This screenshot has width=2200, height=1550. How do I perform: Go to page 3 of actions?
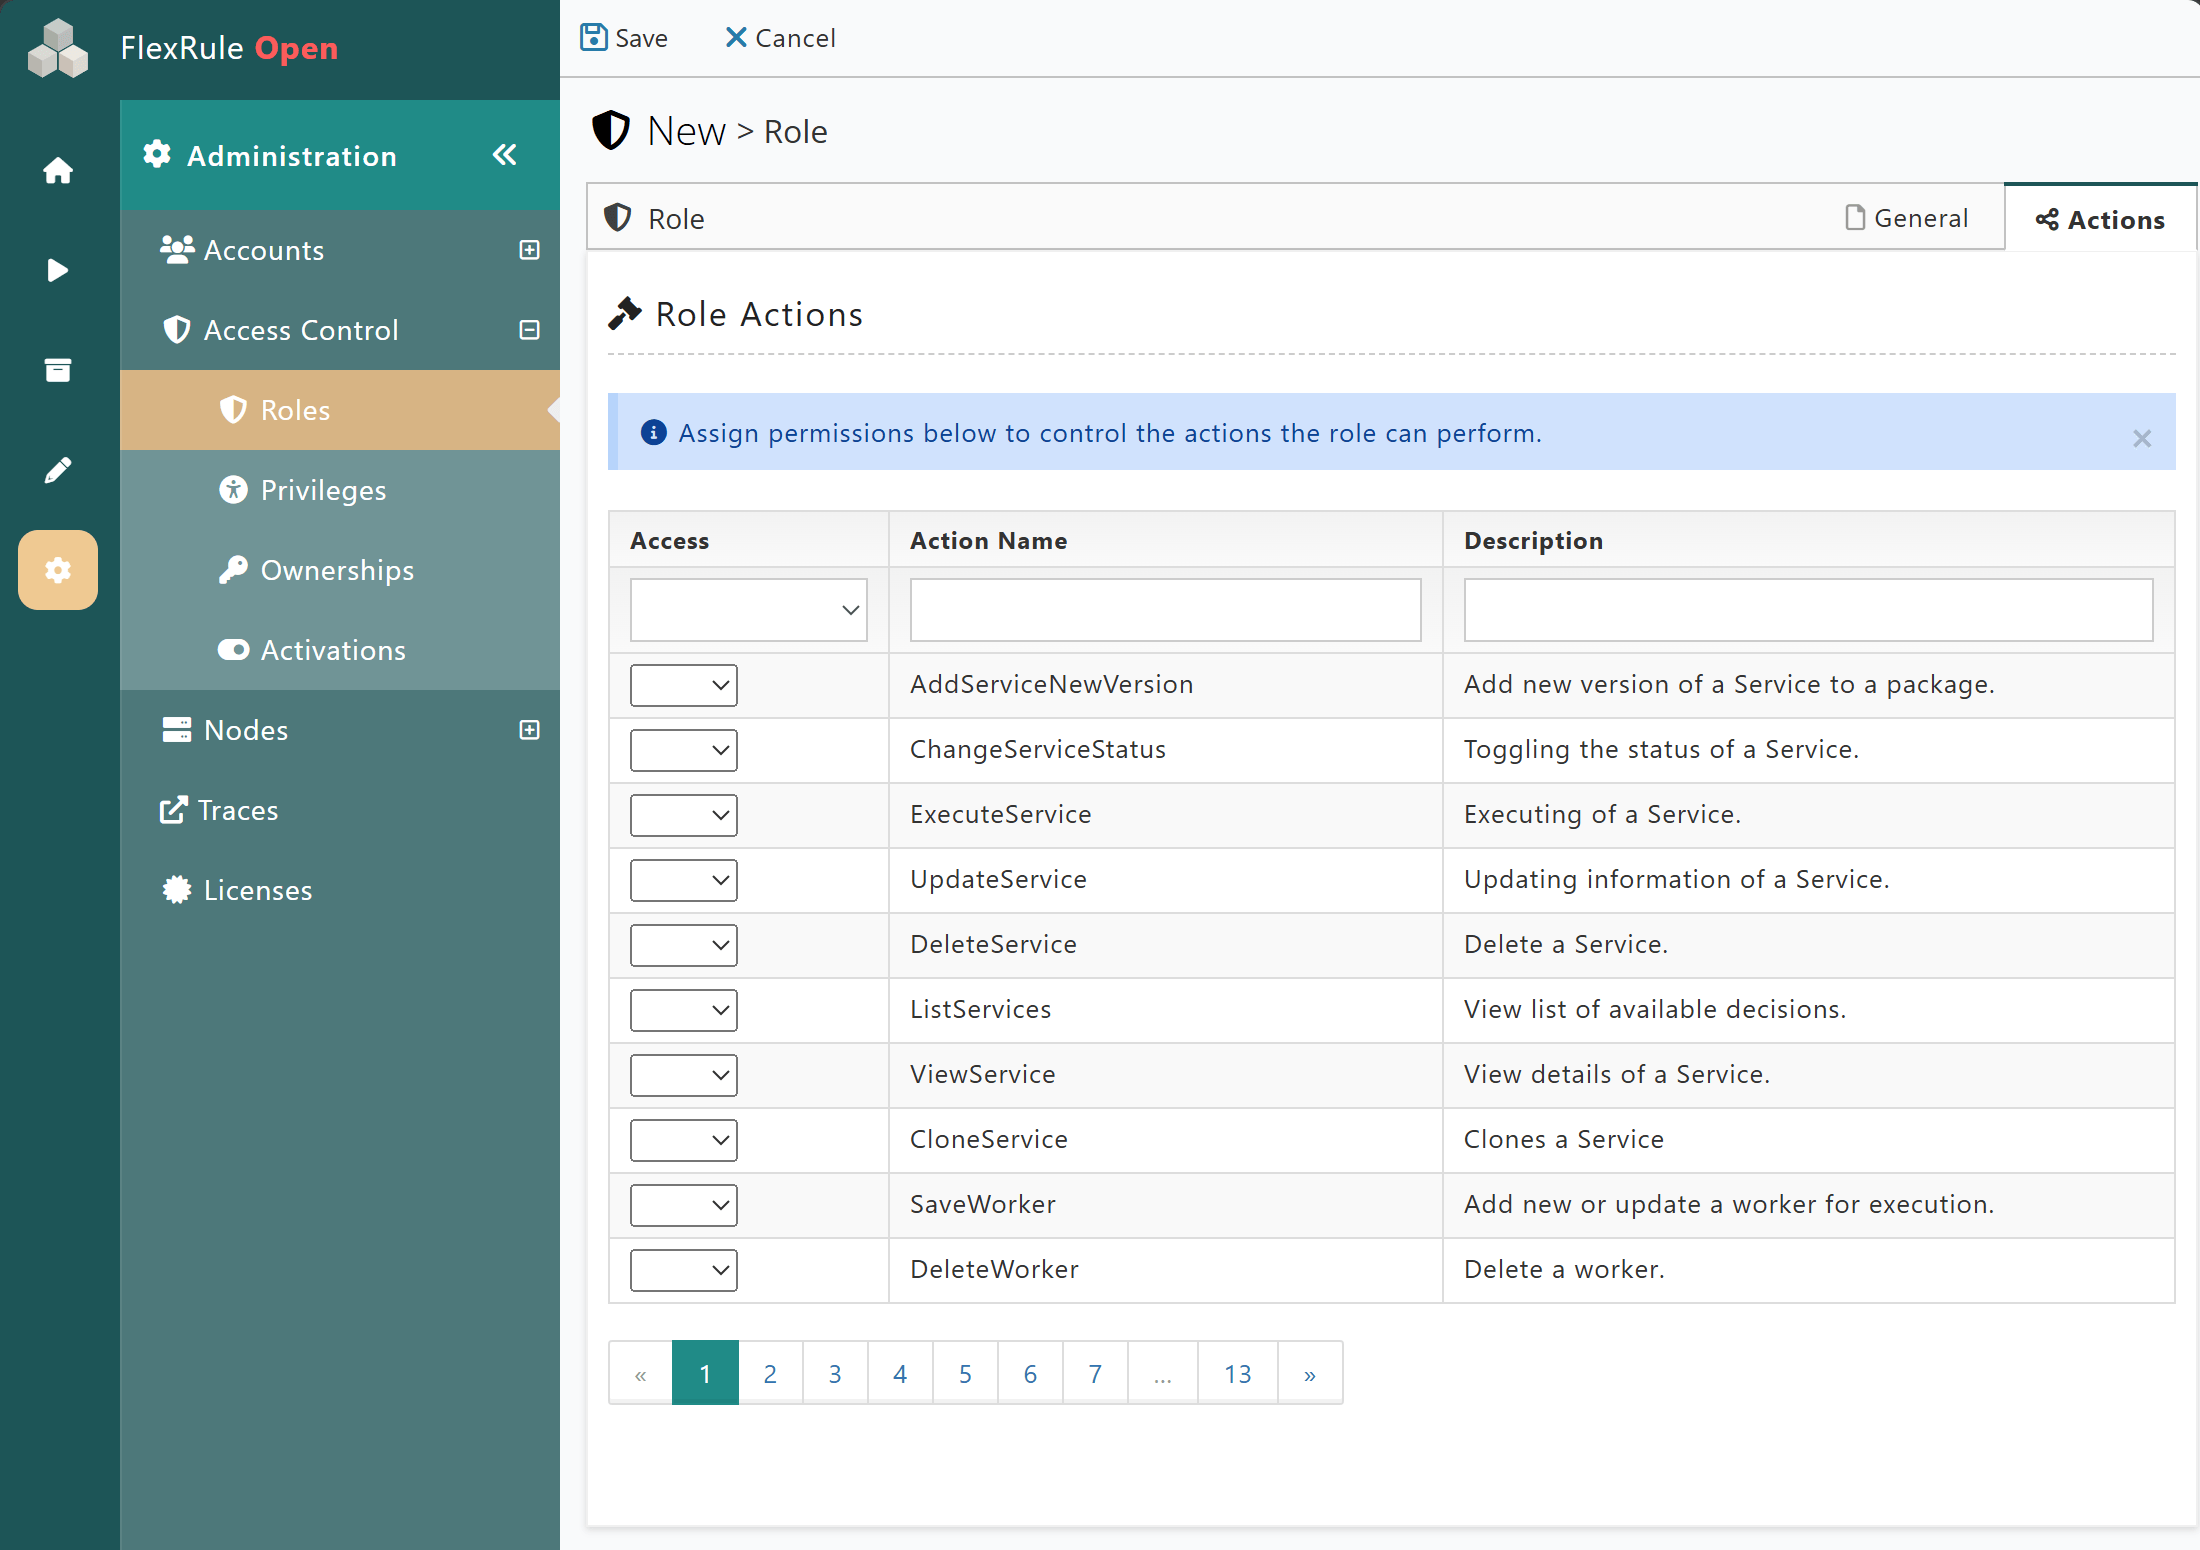tap(835, 1373)
